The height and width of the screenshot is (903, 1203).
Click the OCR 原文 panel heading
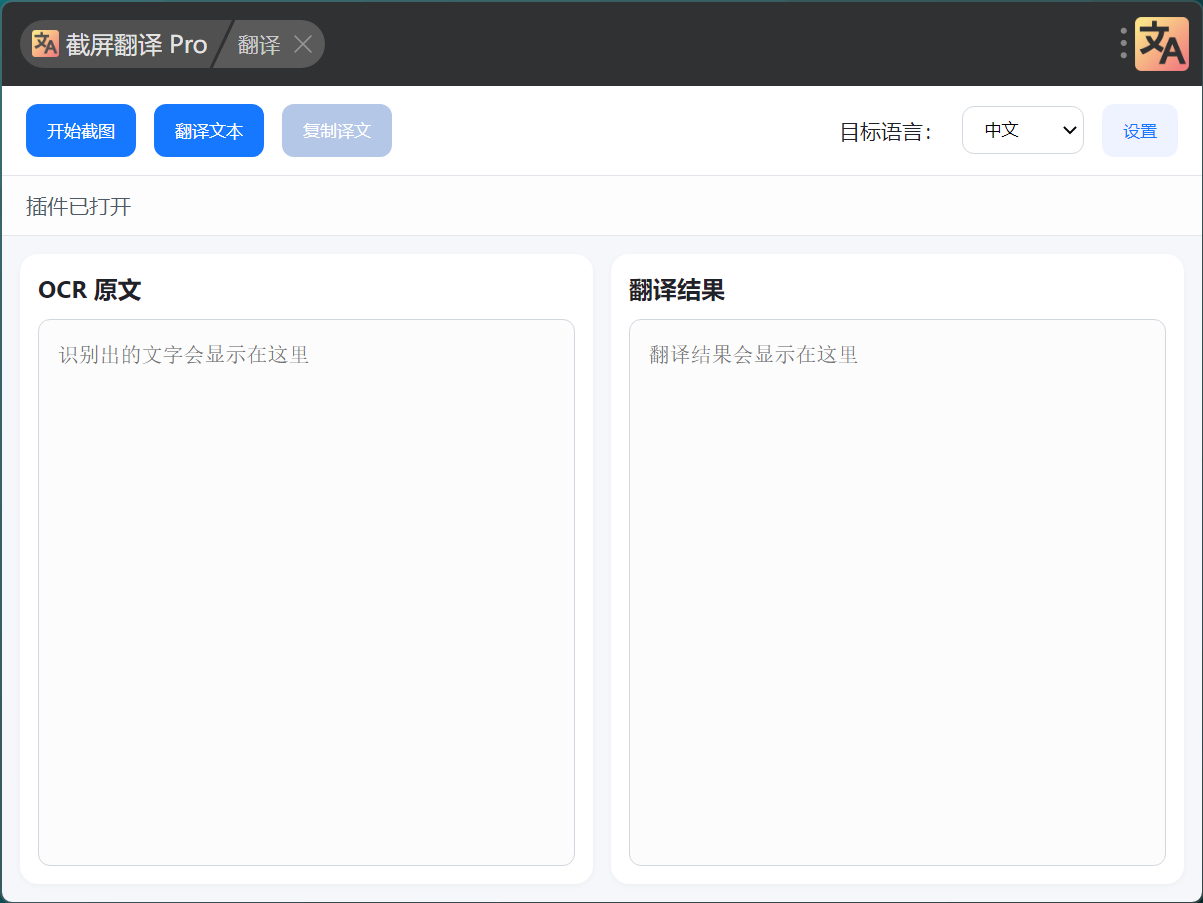90,290
